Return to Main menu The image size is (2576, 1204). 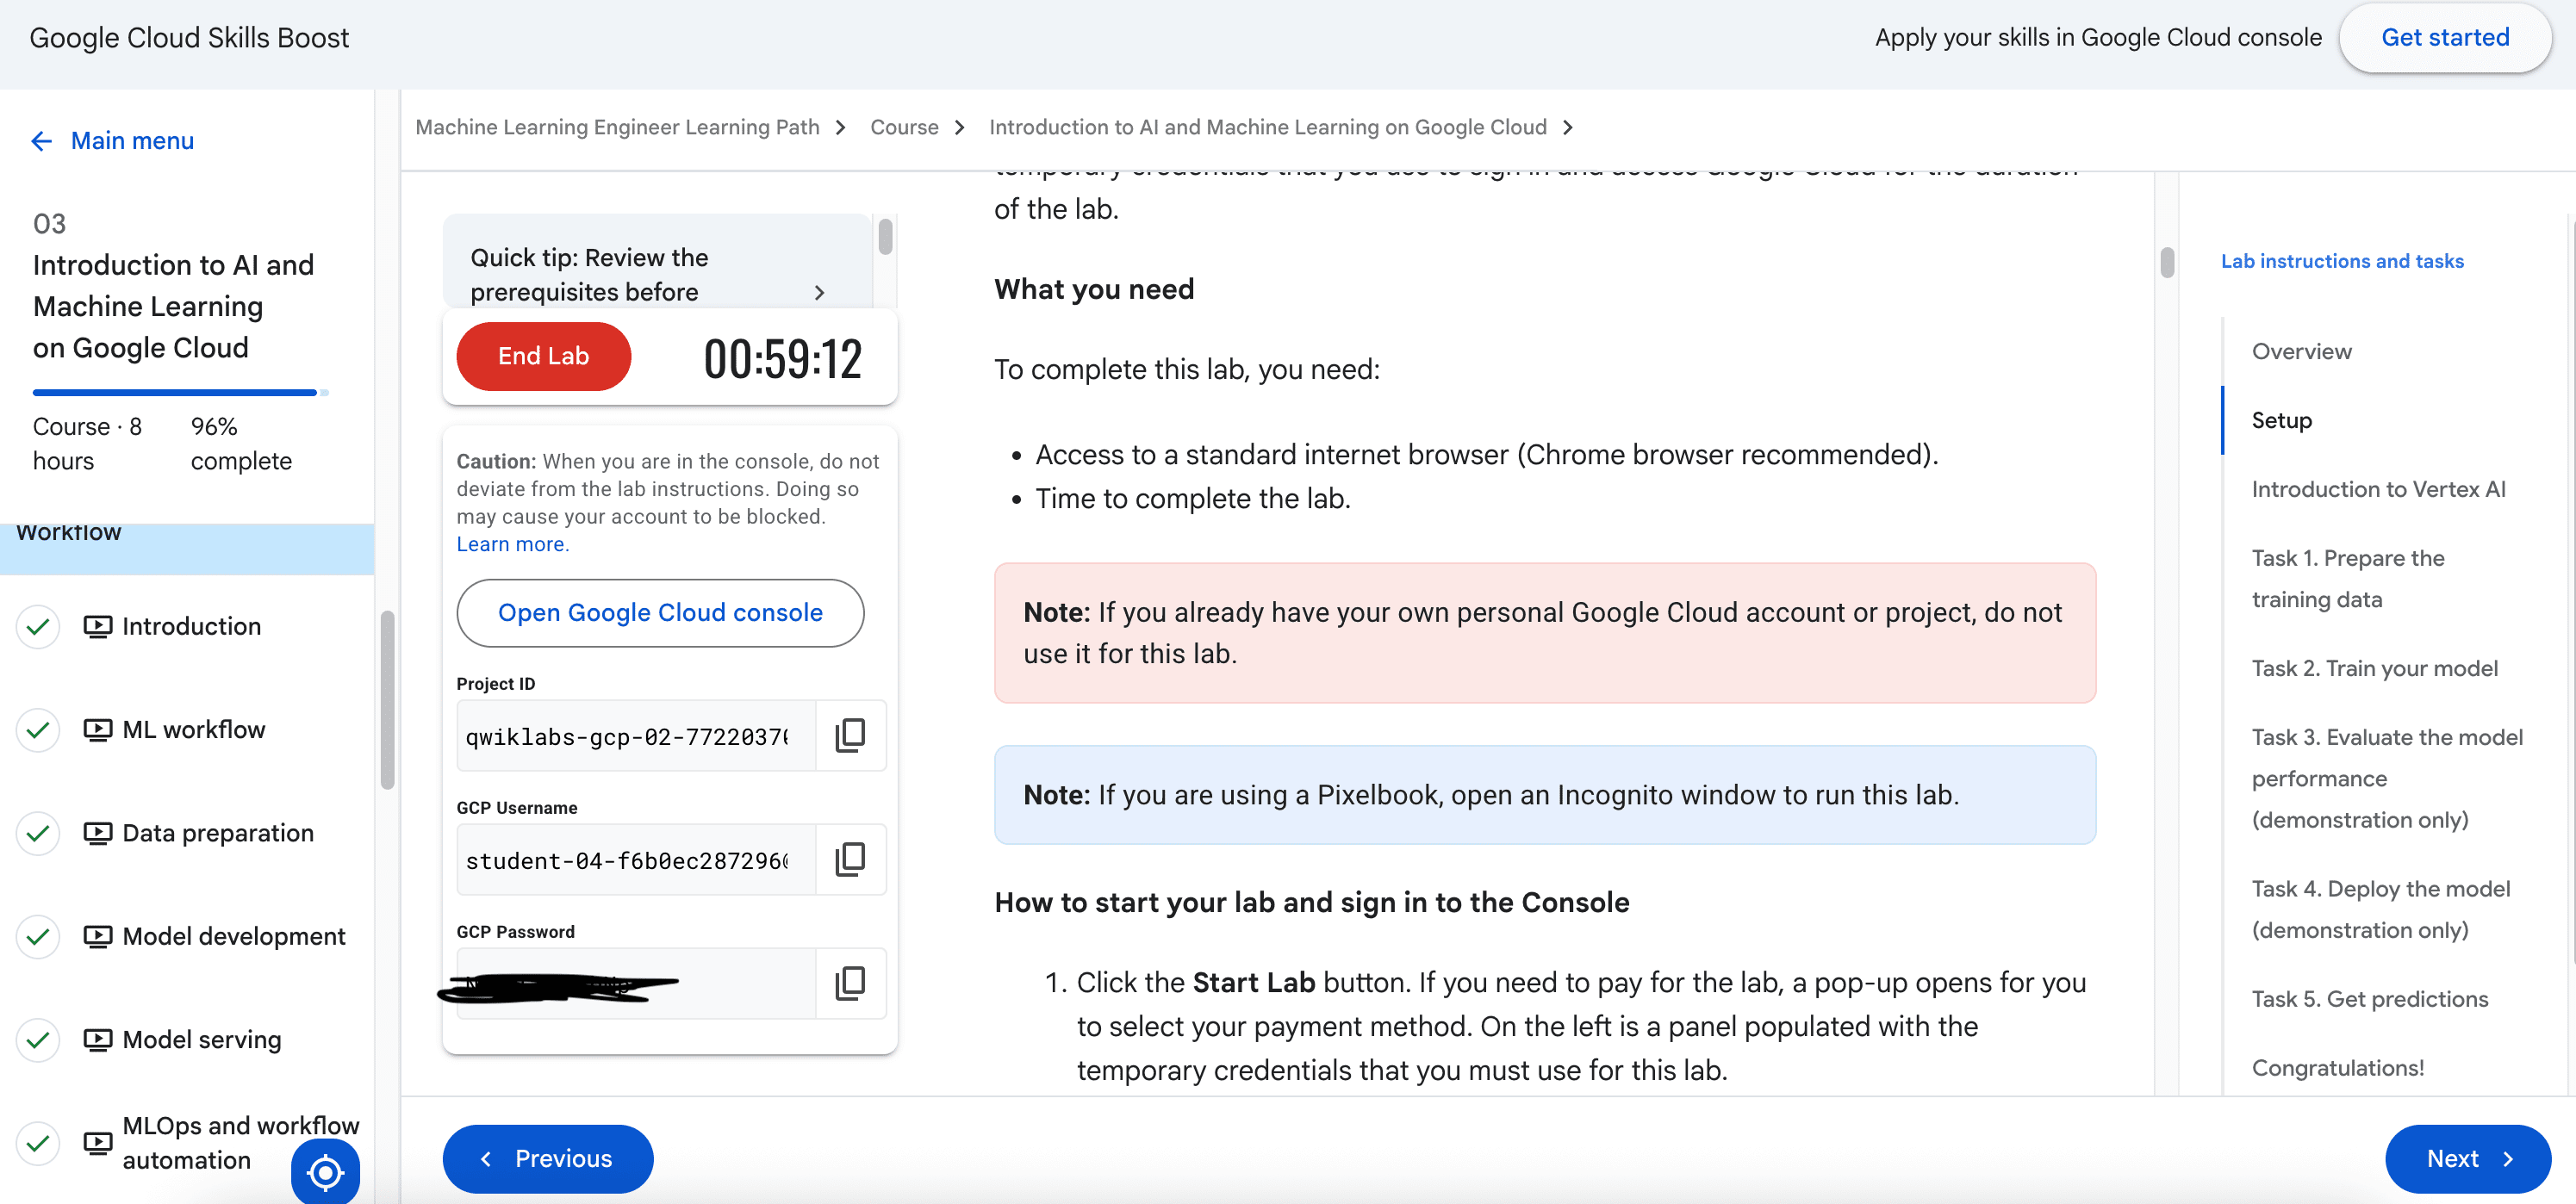pos(132,141)
